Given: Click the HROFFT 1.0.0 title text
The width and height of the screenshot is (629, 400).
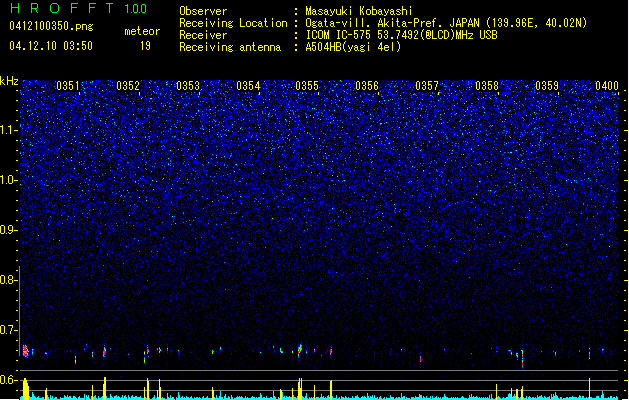Looking at the screenshot, I should coord(78,8).
